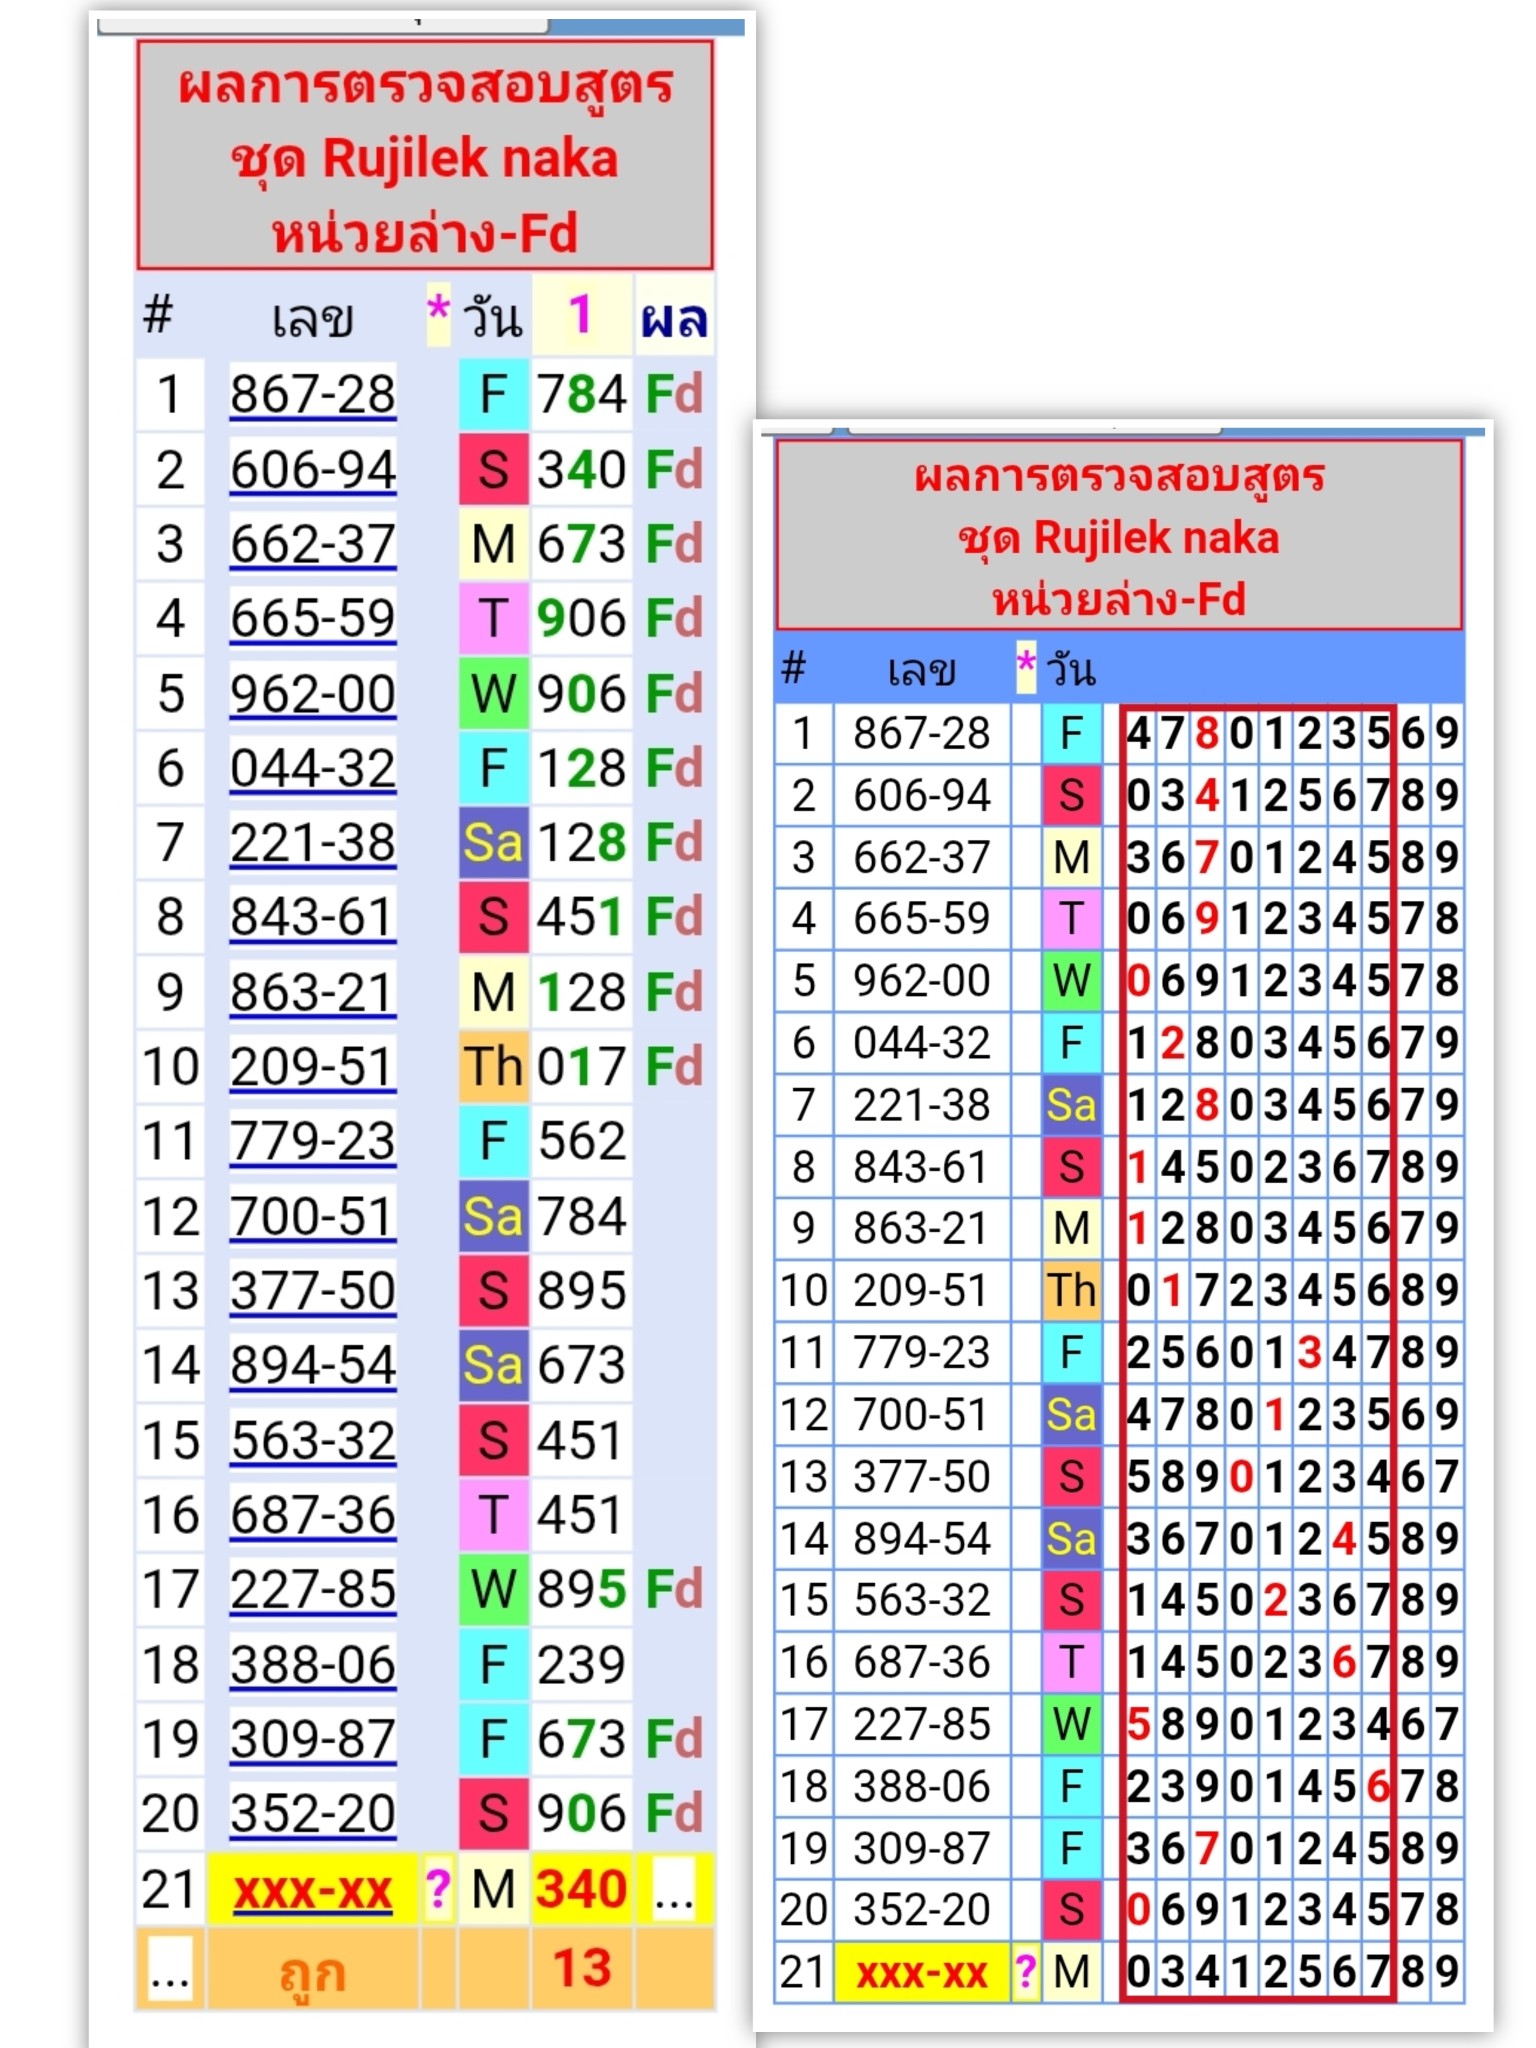Click the orange ถูก footer label
This screenshot has height=2048, width=1536.
pos(312,1971)
